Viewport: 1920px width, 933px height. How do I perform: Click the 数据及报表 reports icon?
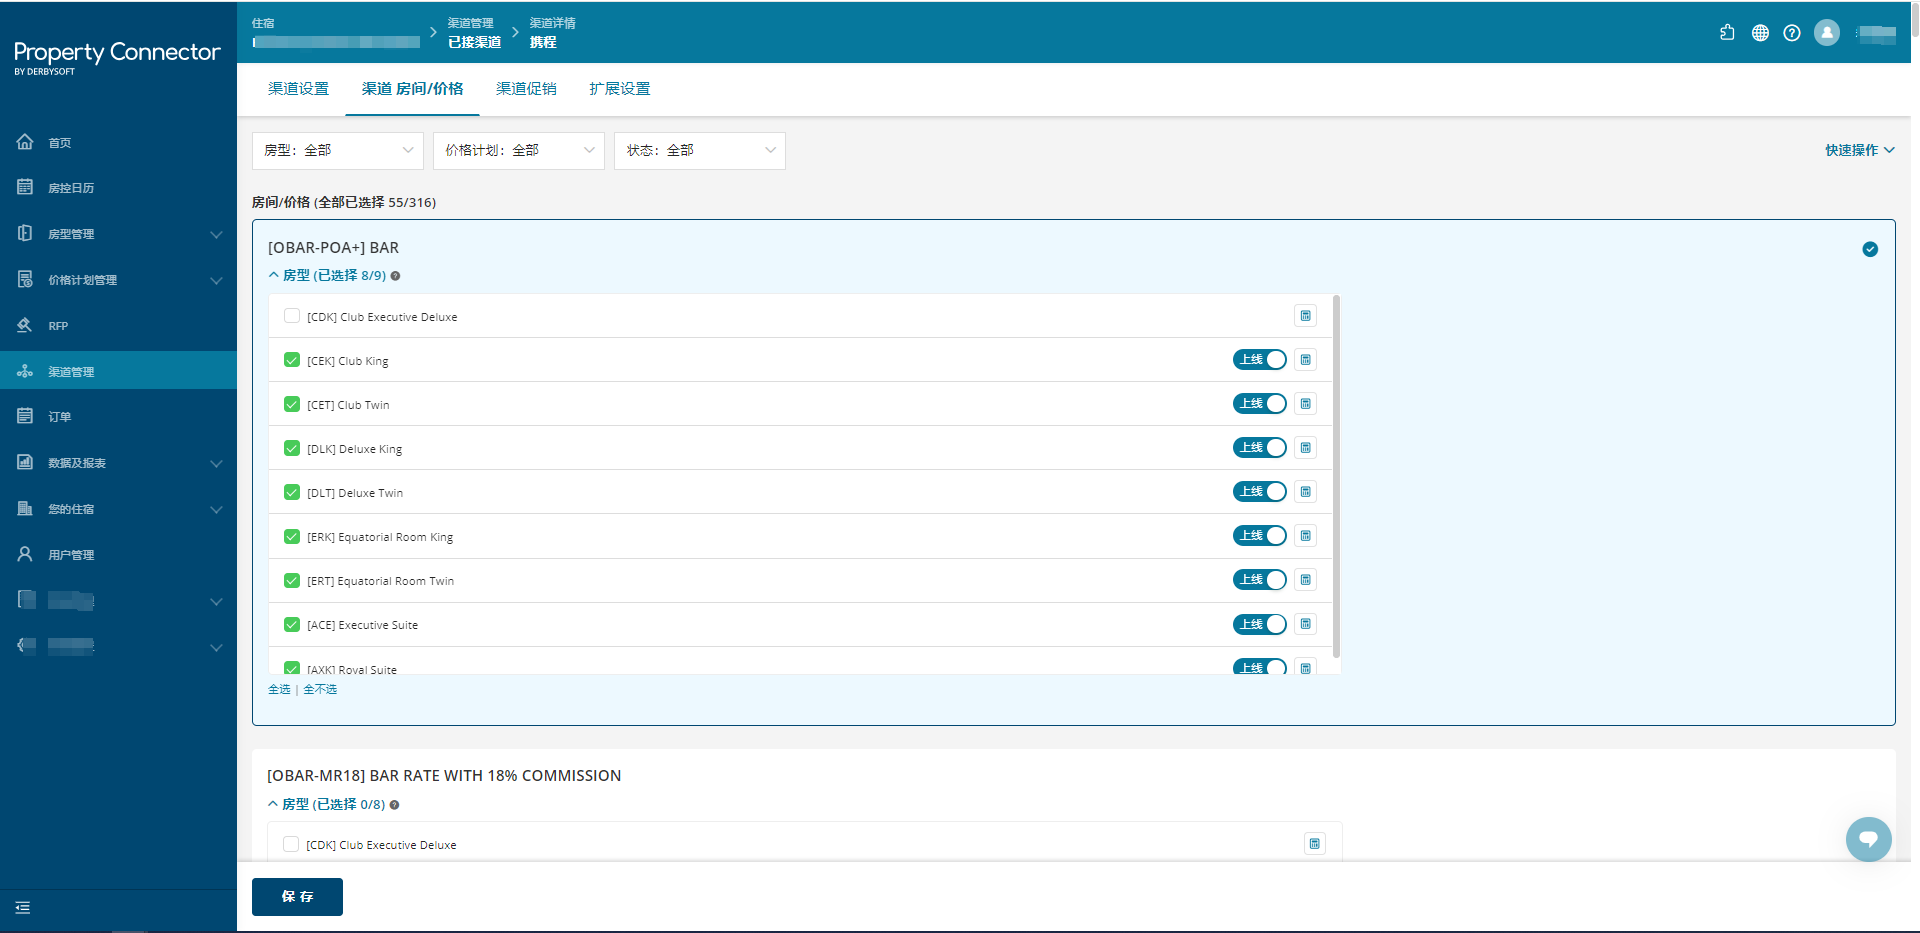pos(25,462)
